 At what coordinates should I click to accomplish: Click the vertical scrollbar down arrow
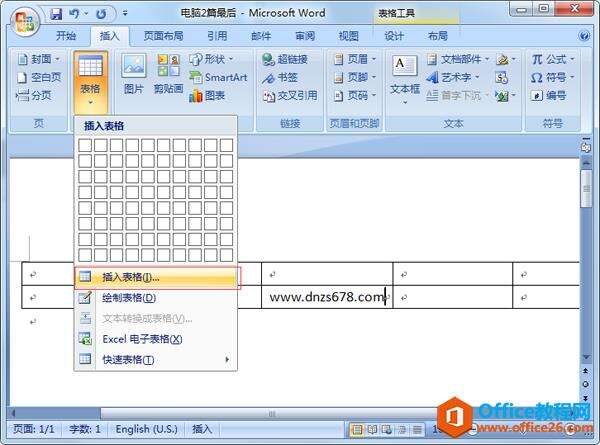coord(586,357)
